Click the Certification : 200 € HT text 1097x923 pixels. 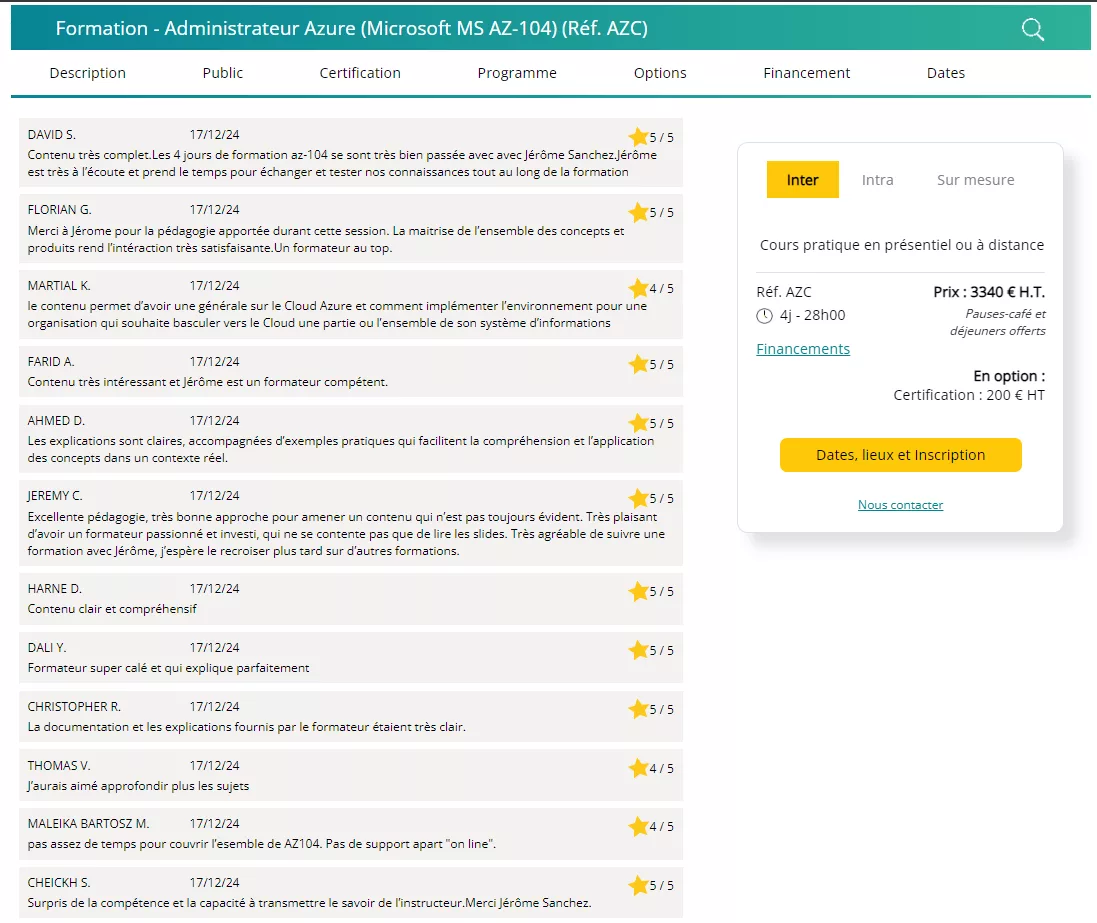(969, 395)
